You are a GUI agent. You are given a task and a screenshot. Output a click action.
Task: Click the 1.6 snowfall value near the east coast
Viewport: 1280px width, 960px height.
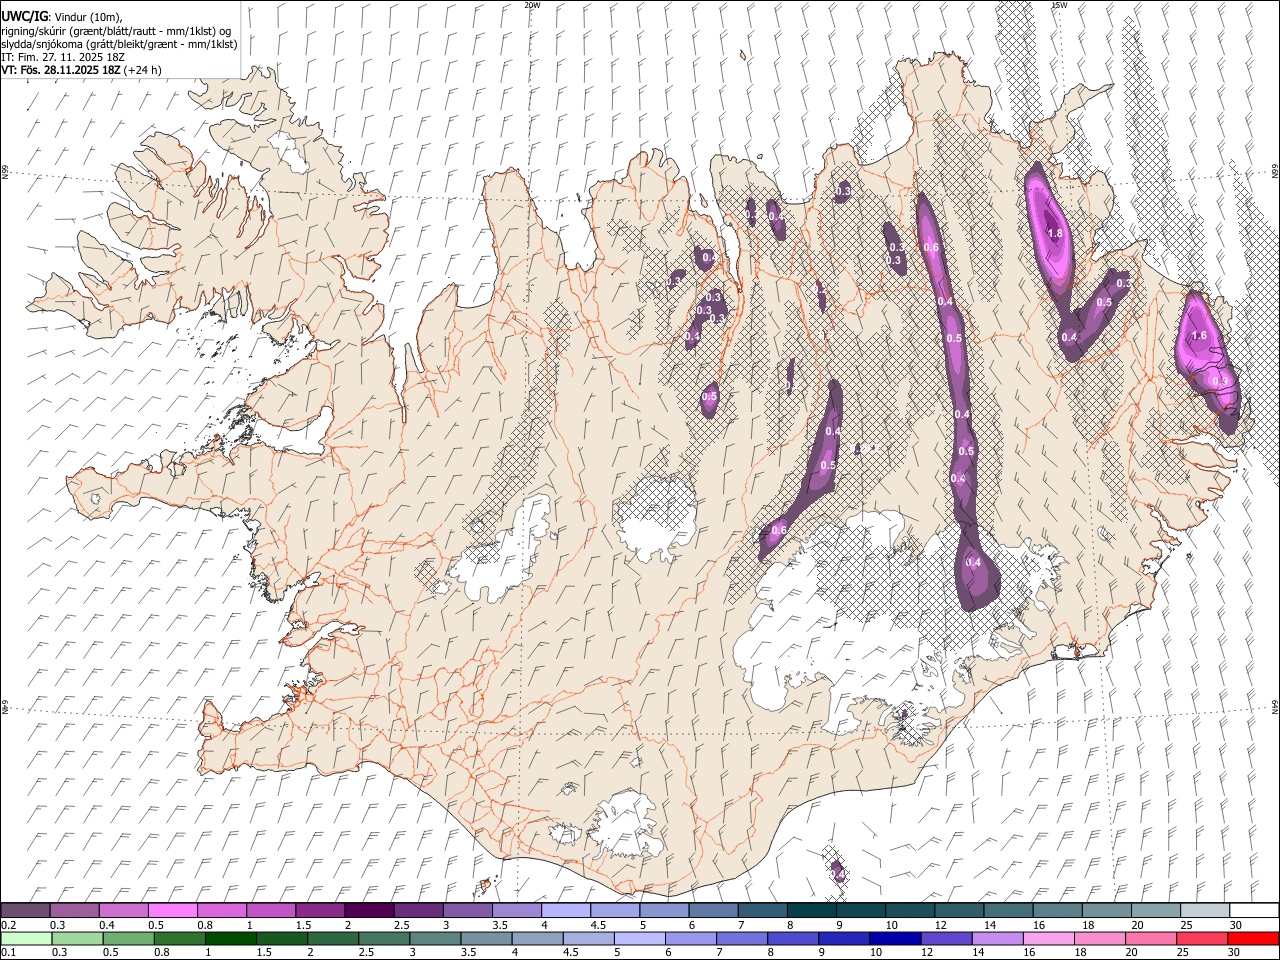tap(1199, 336)
